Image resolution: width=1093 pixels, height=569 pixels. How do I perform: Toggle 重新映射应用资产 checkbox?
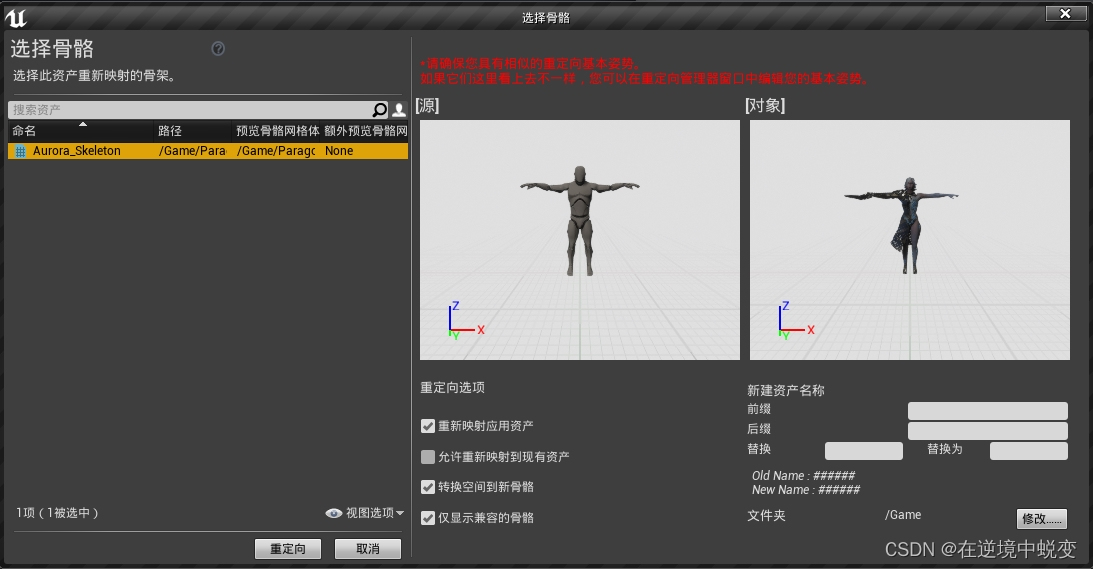tap(428, 426)
